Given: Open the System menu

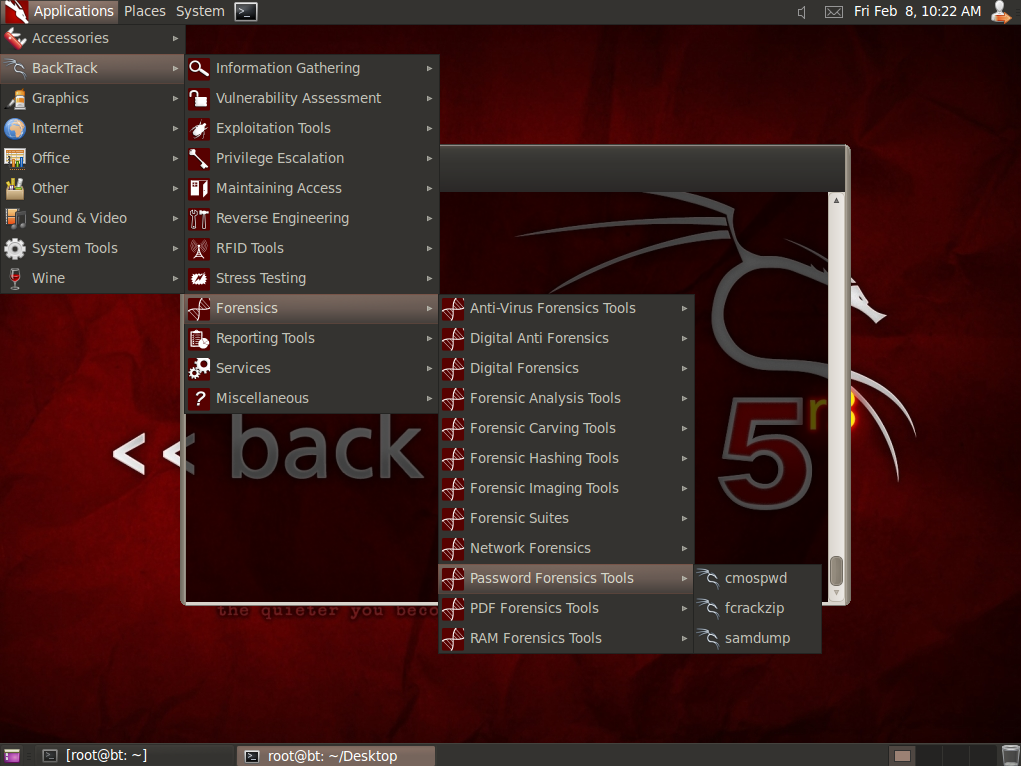Looking at the screenshot, I should point(200,12).
